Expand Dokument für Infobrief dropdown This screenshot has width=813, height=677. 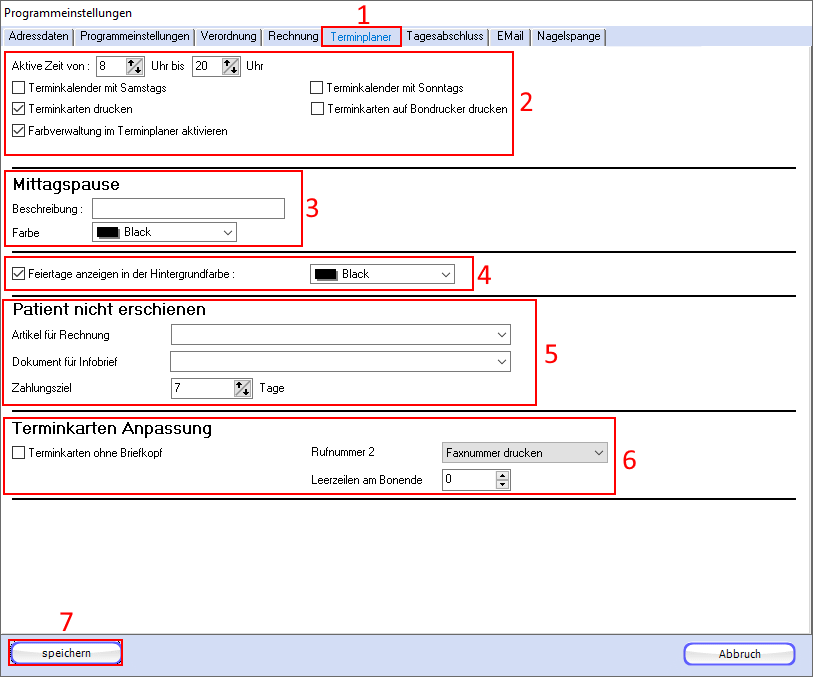[340, 361]
